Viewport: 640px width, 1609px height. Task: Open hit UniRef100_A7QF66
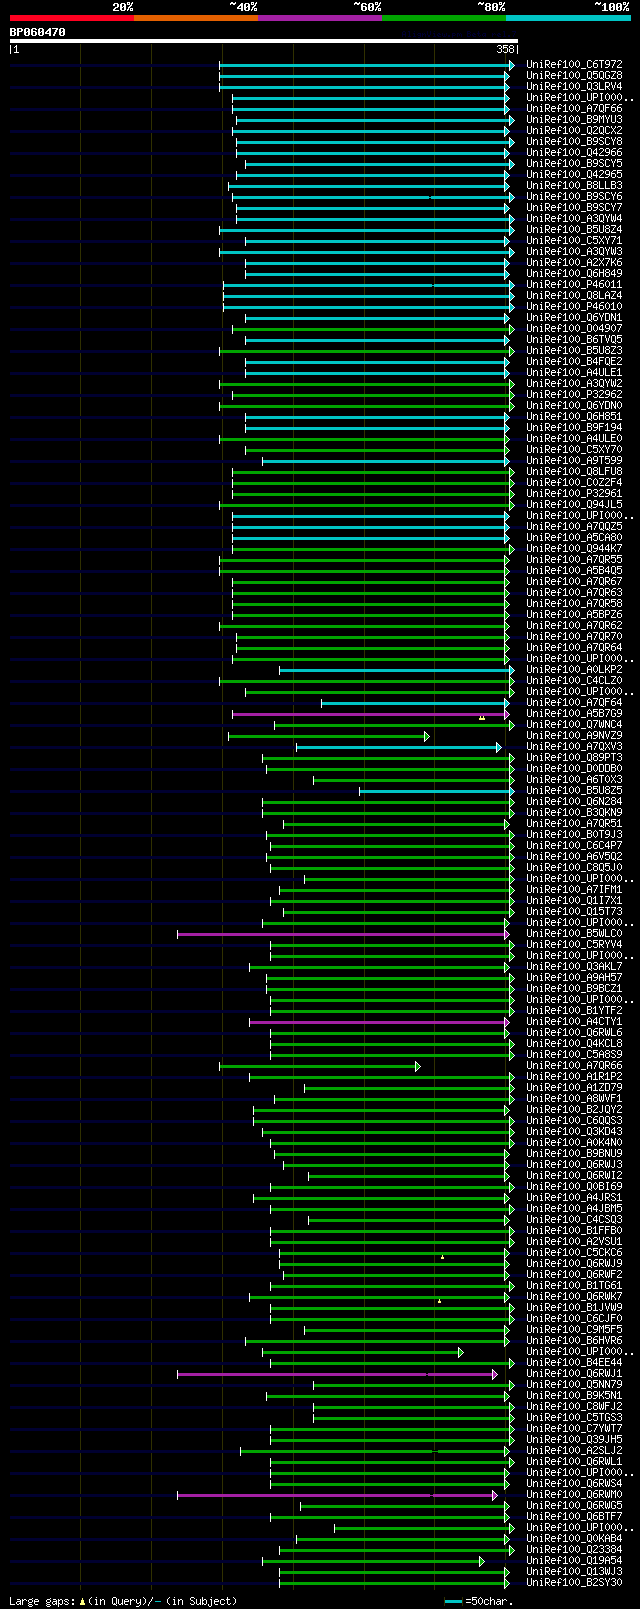[x=574, y=108]
